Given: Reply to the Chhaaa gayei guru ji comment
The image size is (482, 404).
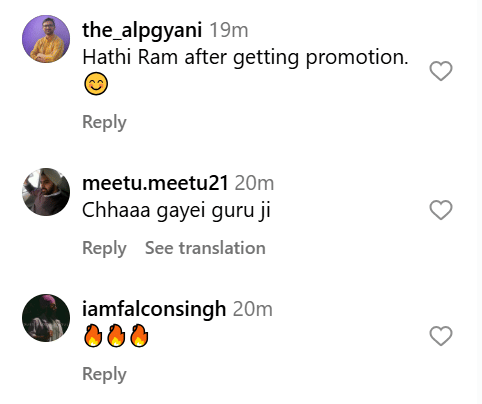Looking at the screenshot, I should click(x=104, y=248).
